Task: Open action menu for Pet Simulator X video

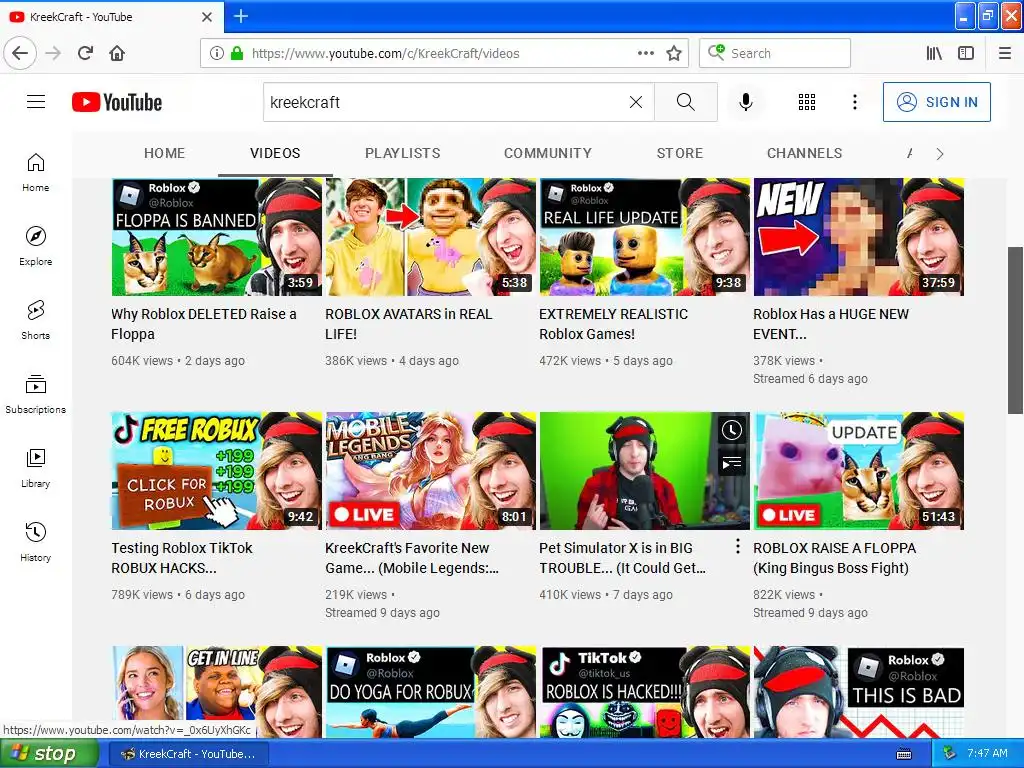Action: [738, 547]
